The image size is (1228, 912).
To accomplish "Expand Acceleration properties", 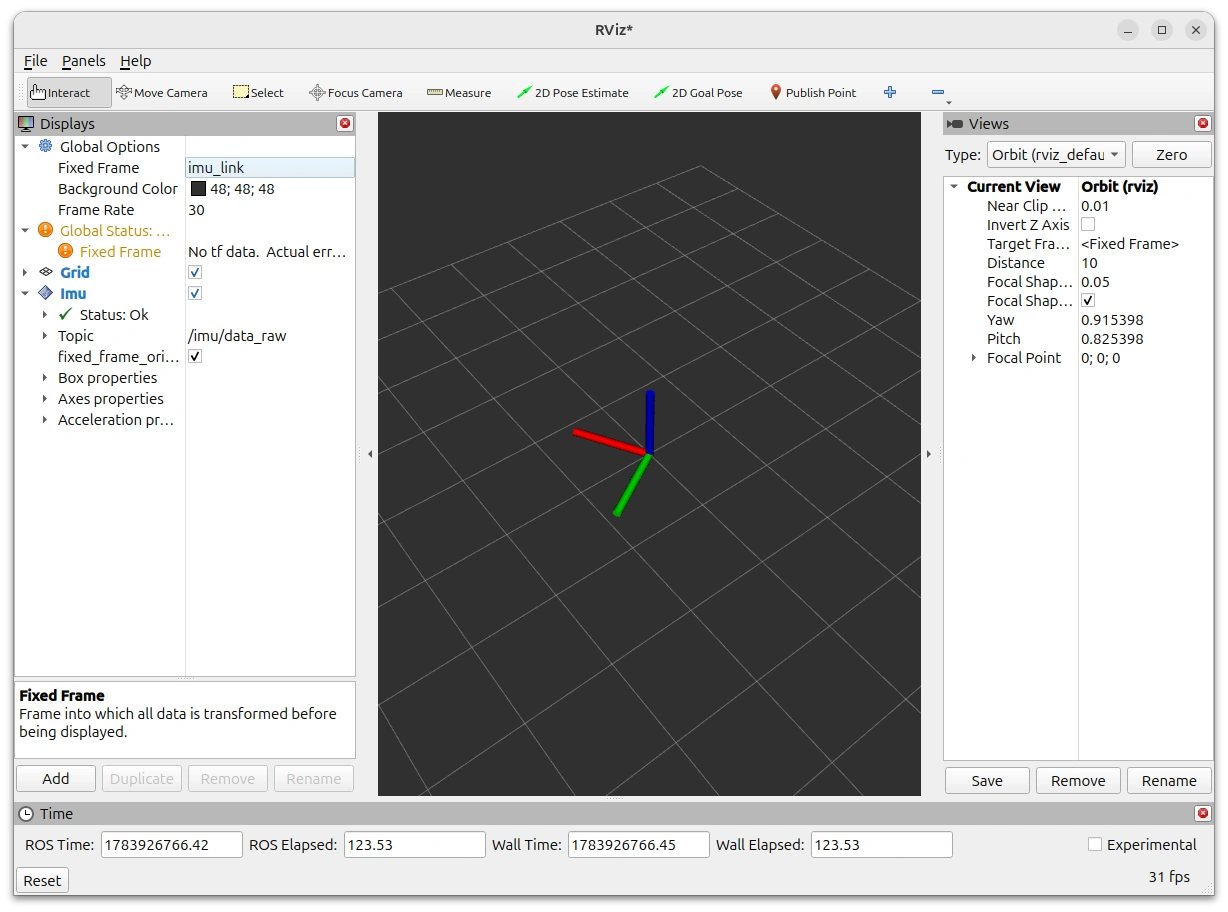I will (x=45, y=420).
